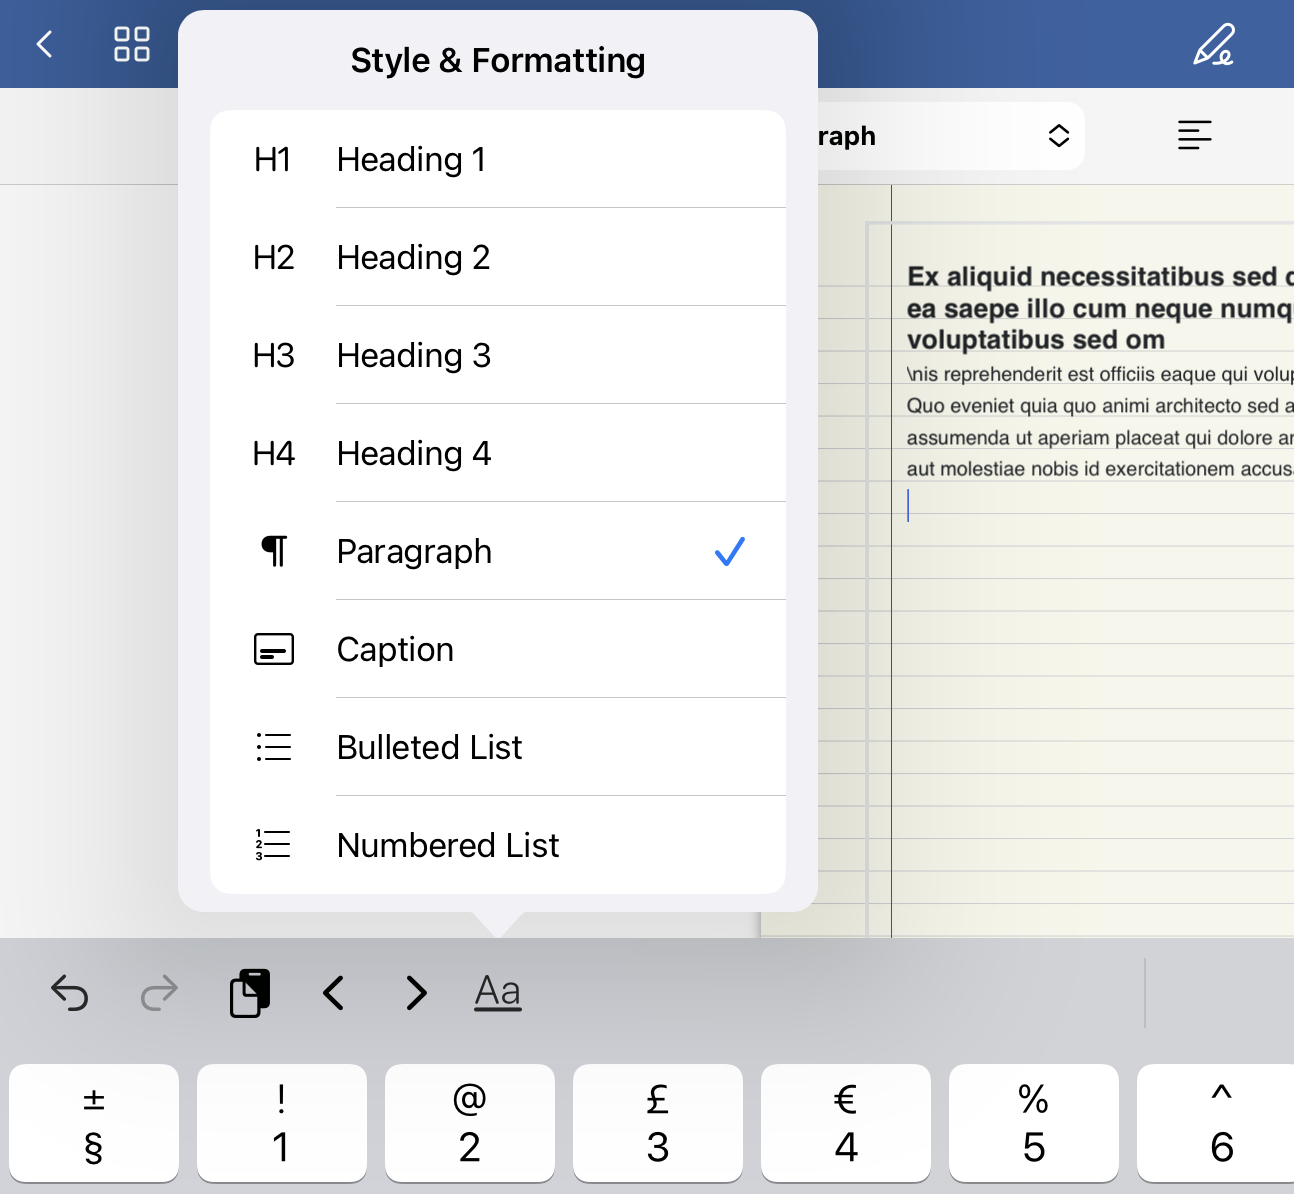The width and height of the screenshot is (1294, 1194).
Task: Tap the paste clipboard icon
Action: (x=250, y=993)
